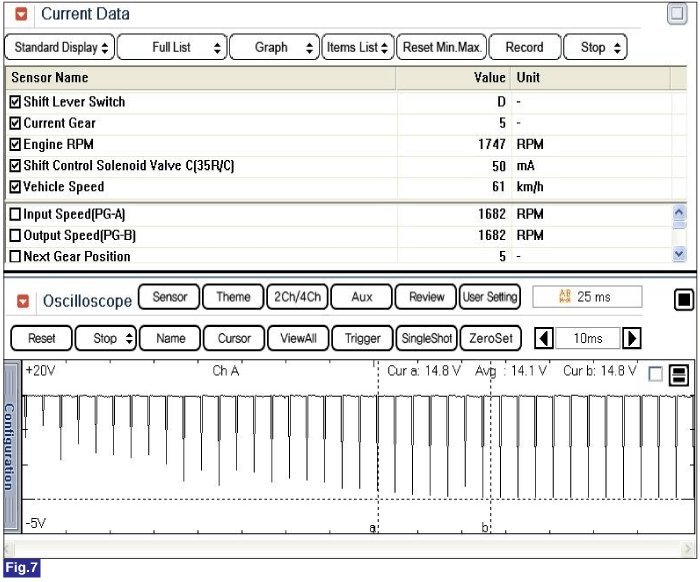
Task: Click the black square icon beside 25 ms
Action: (683, 298)
